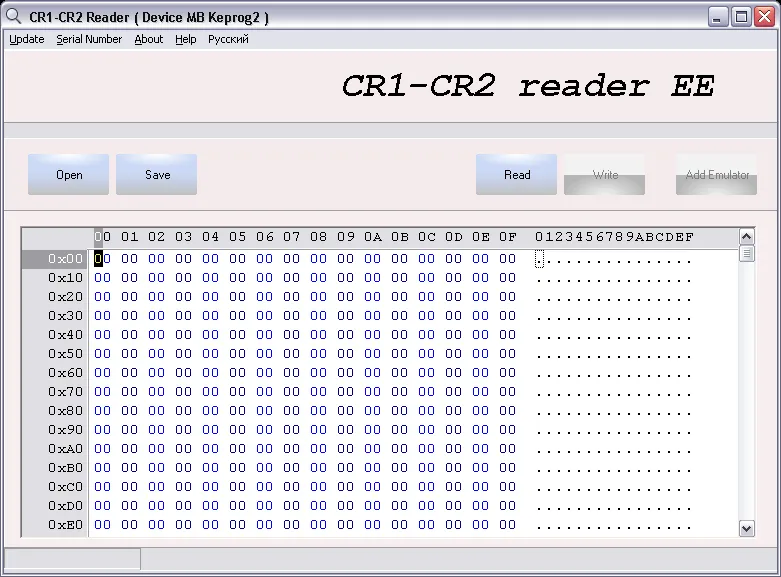Select hex byte in row 0x80 column 04

click(x=210, y=411)
